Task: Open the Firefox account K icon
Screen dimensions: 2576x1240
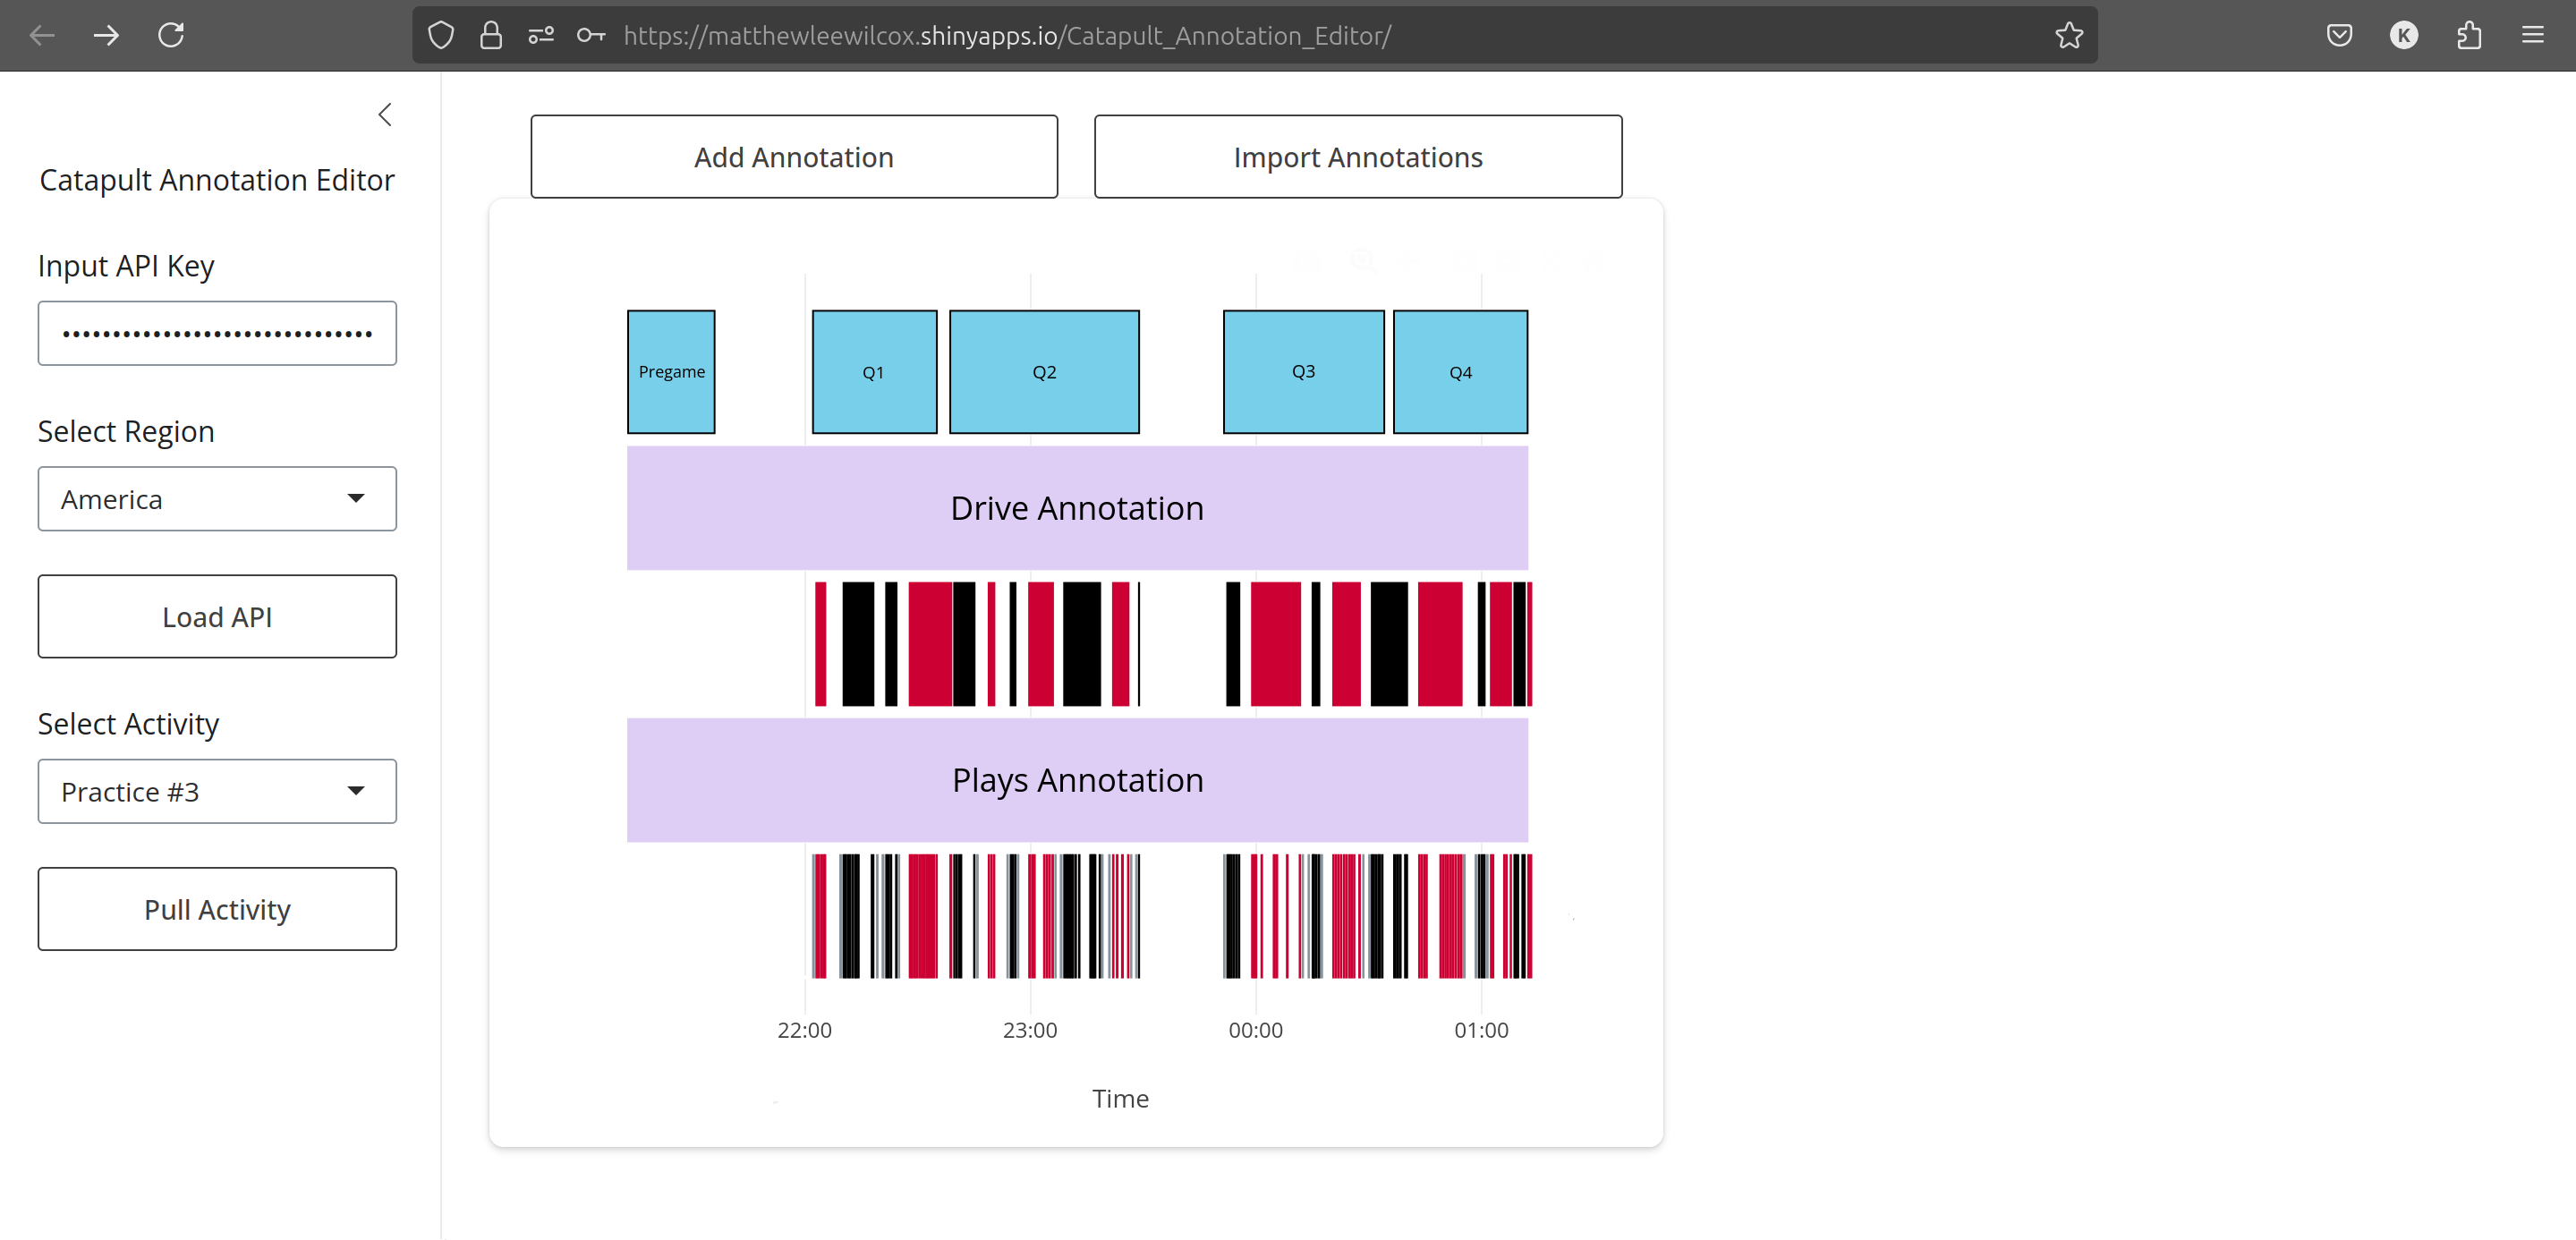Action: pos(2403,35)
